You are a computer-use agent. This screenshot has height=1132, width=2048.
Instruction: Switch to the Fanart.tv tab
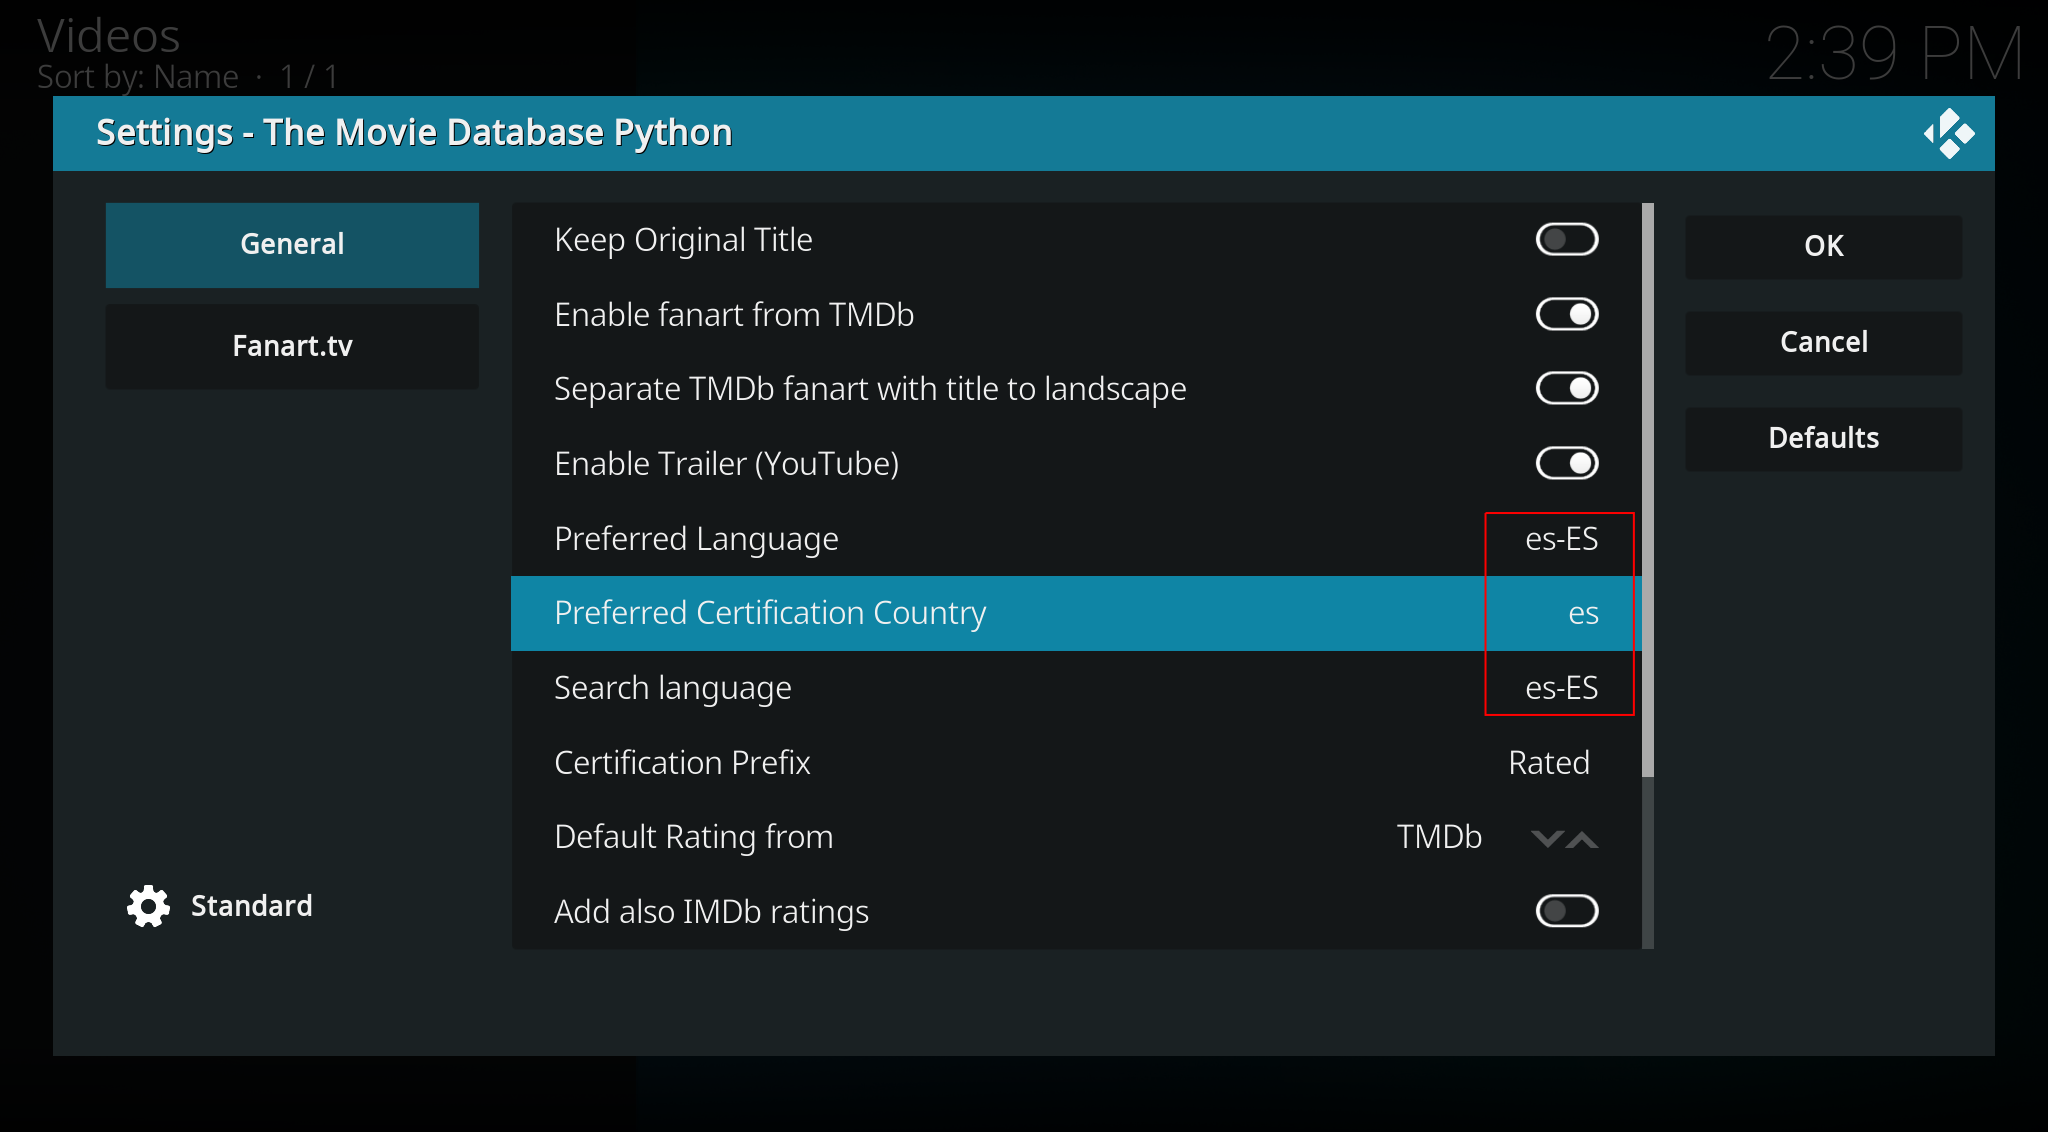292,346
